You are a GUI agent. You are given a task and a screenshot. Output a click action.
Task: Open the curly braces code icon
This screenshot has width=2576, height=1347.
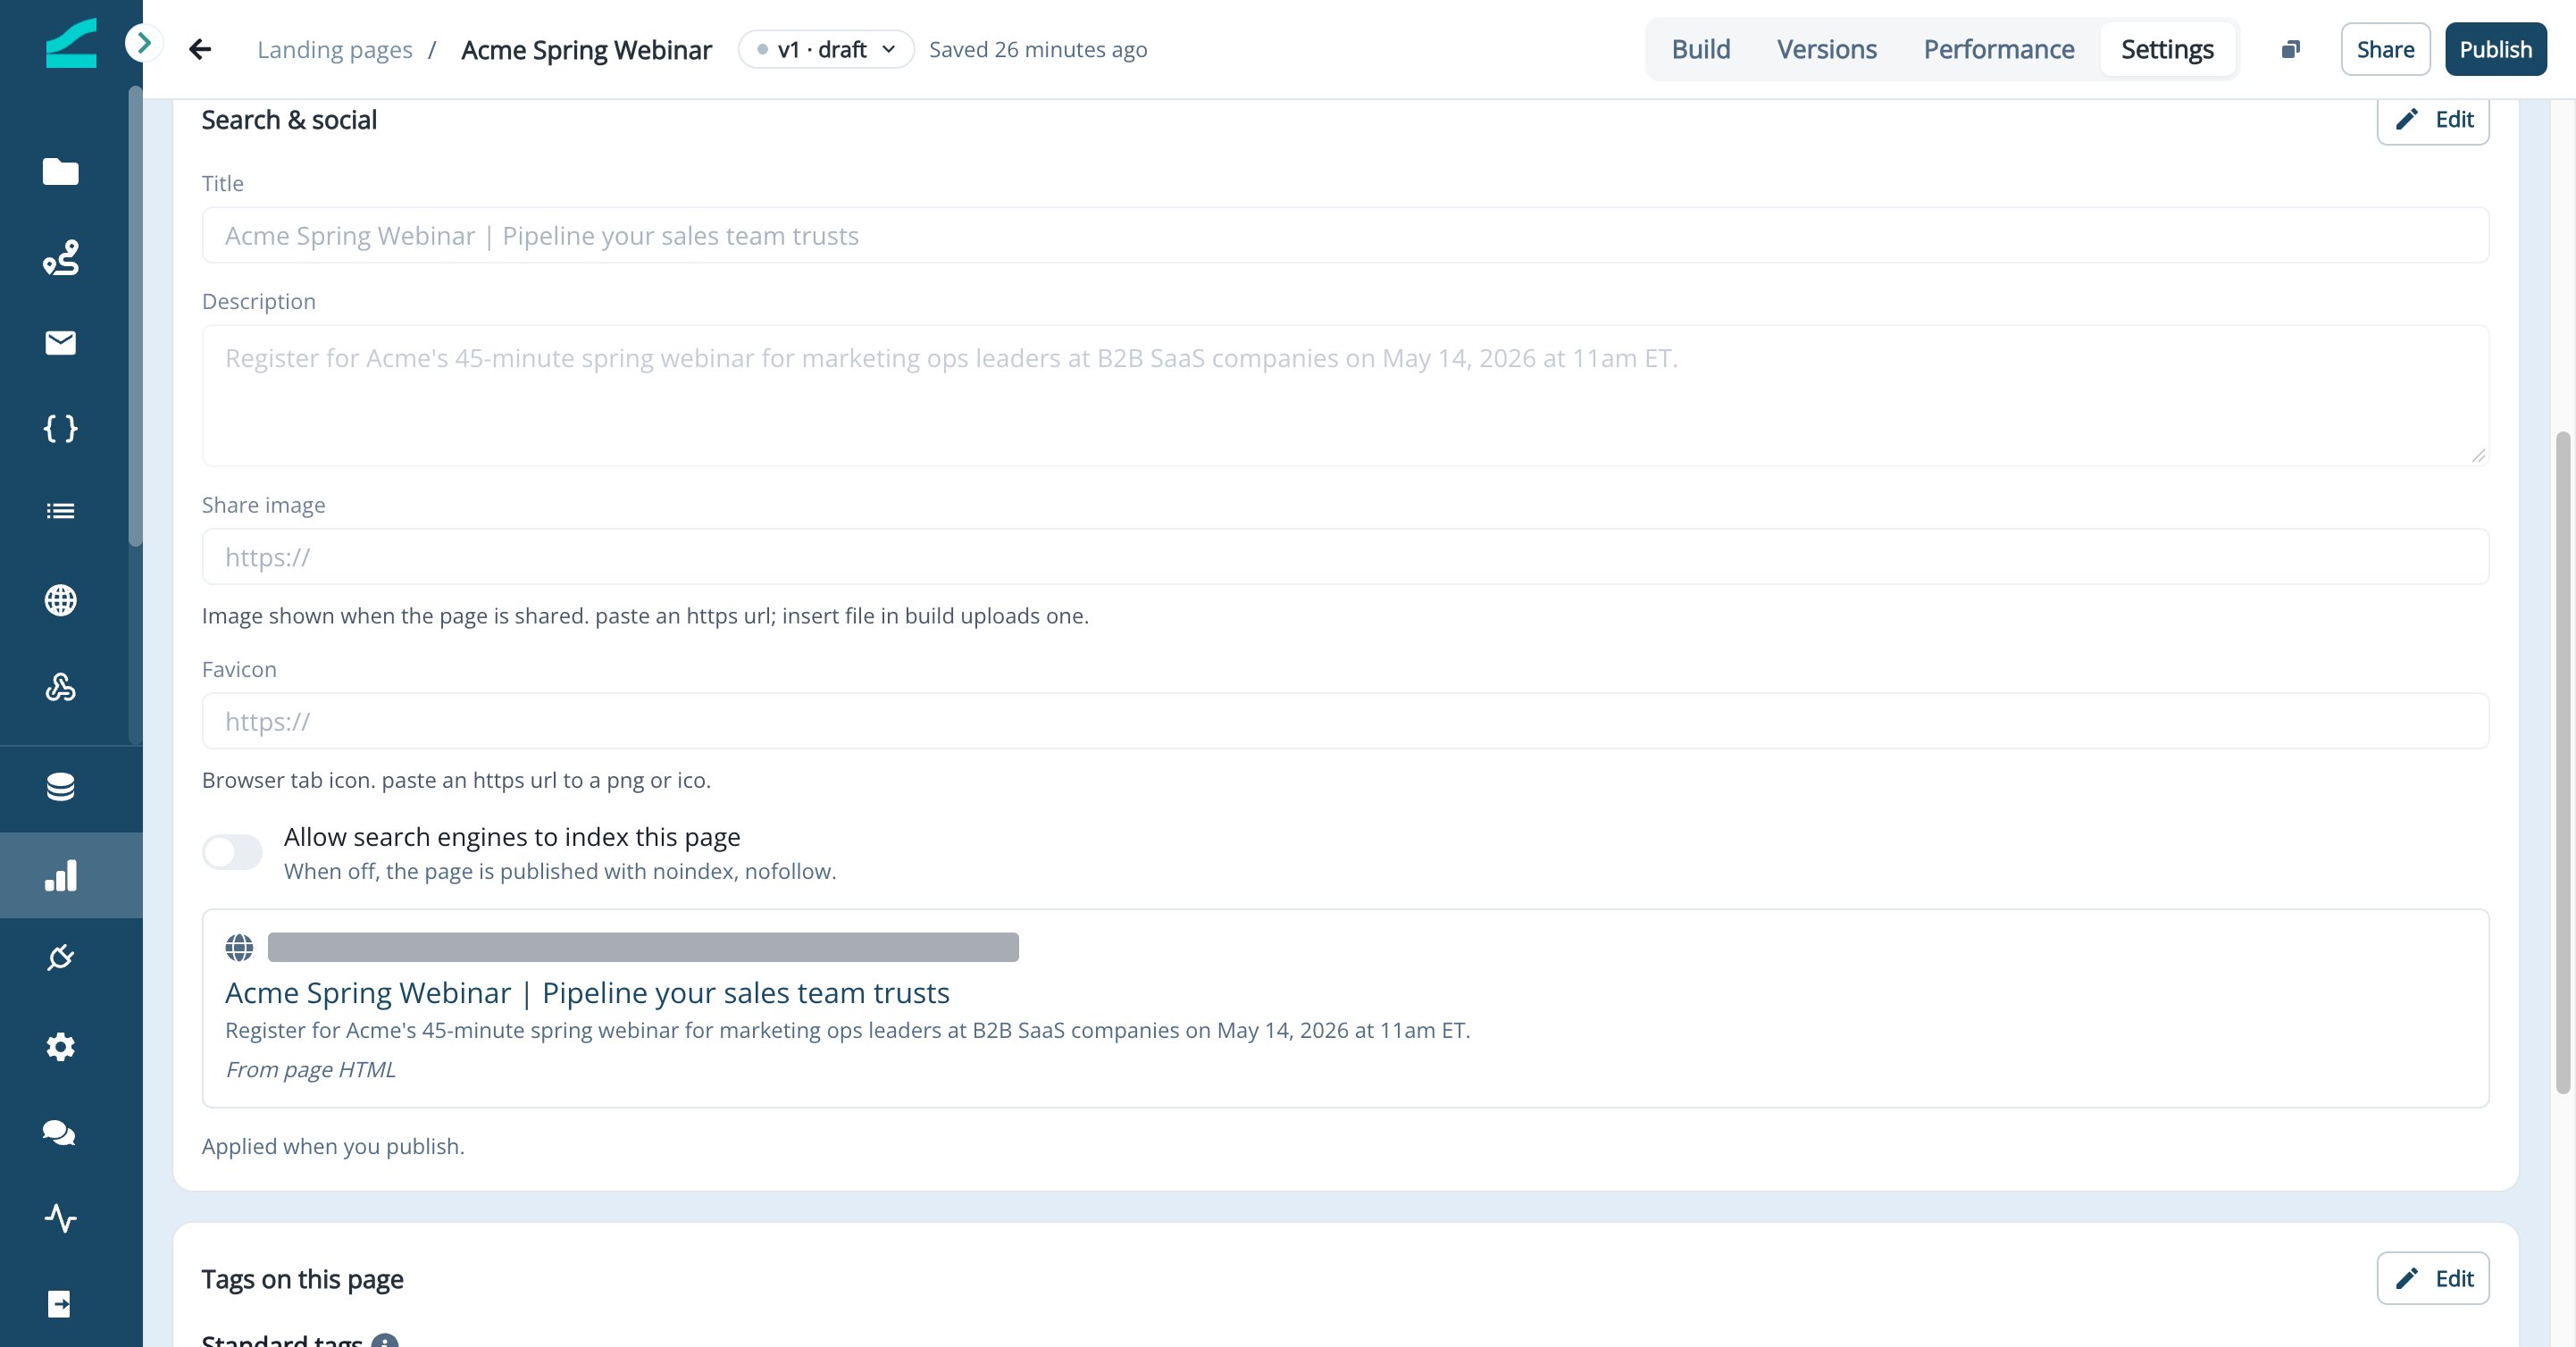(x=61, y=429)
